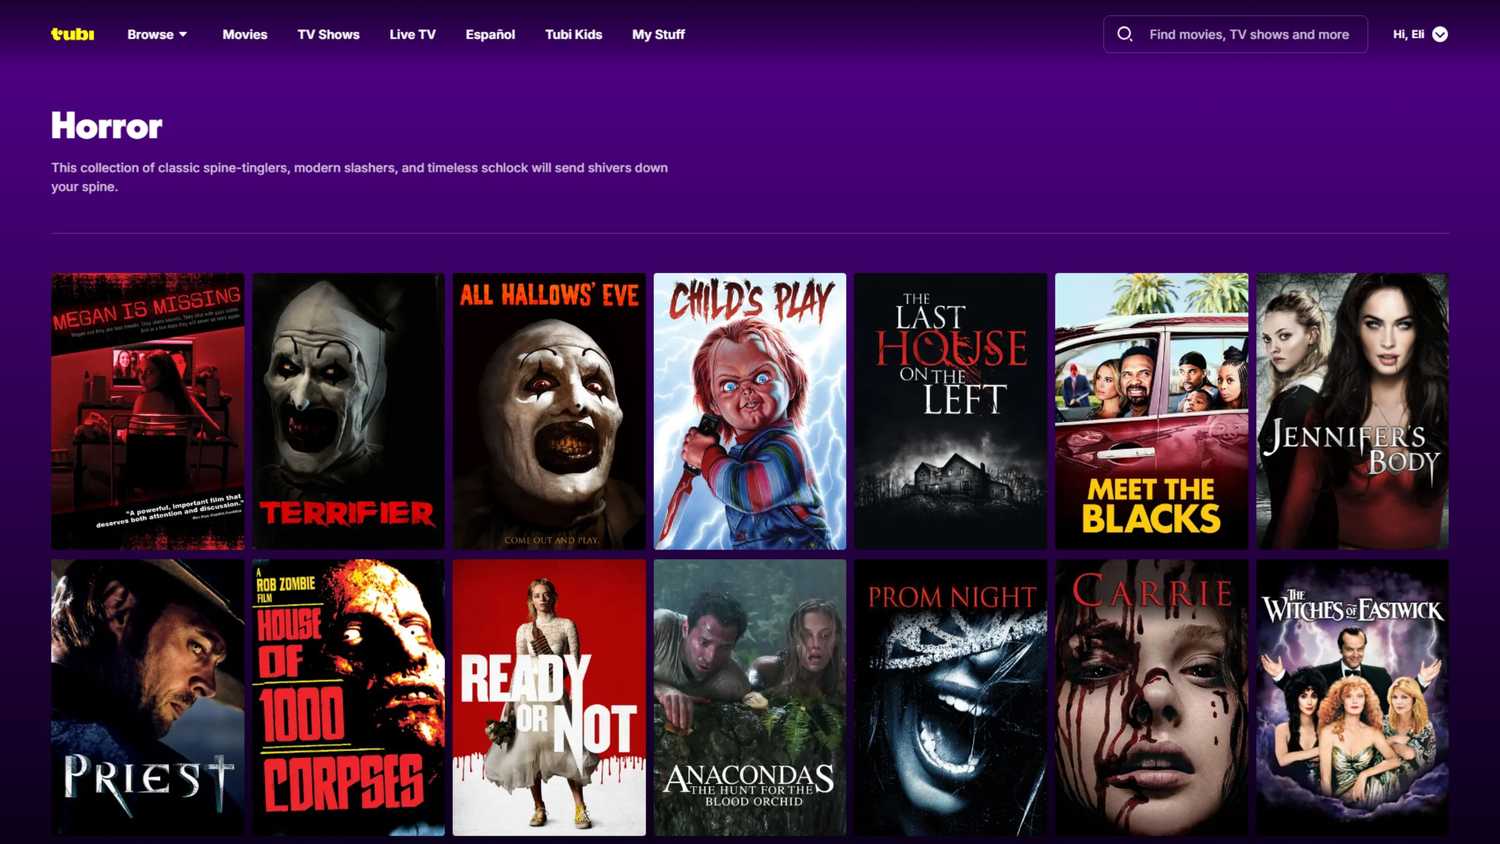Select Movies in the navigation bar
1500x844 pixels.
point(244,33)
